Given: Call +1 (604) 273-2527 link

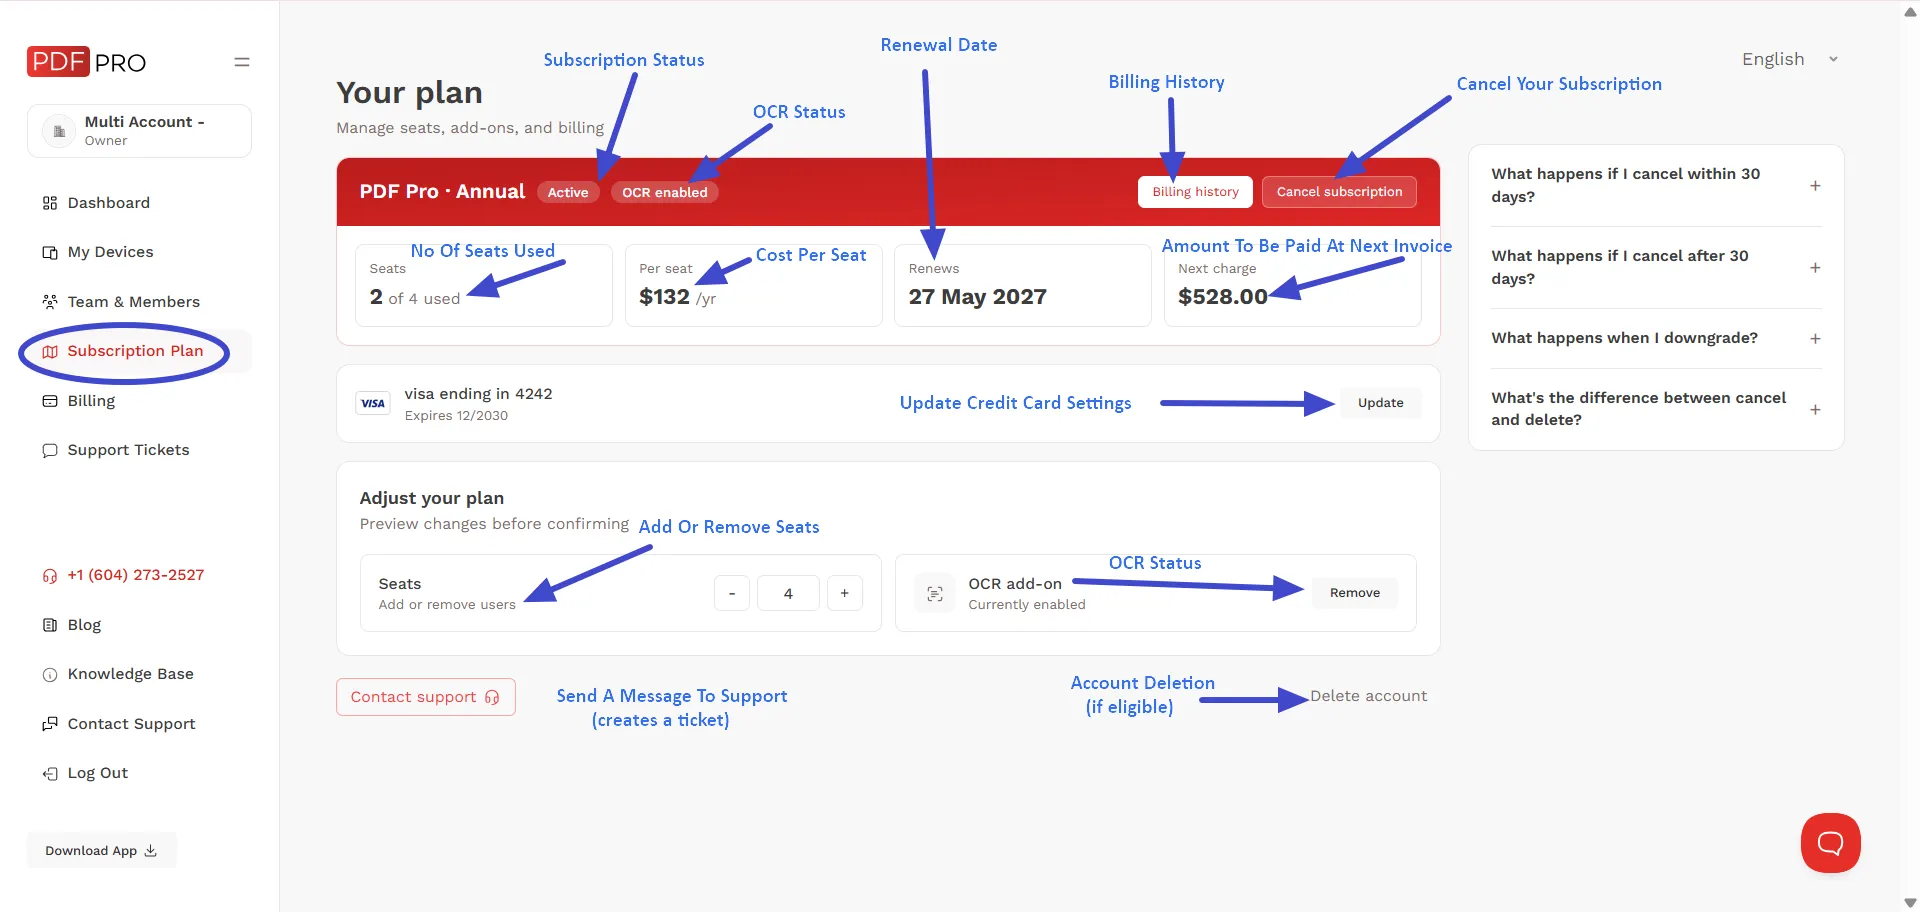Looking at the screenshot, I should point(136,576).
